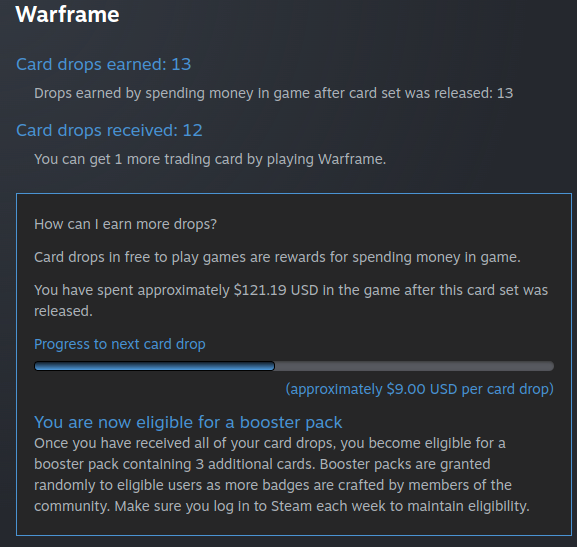
Task: Click the 'How can I earn more drops?' question
Action: point(125,224)
